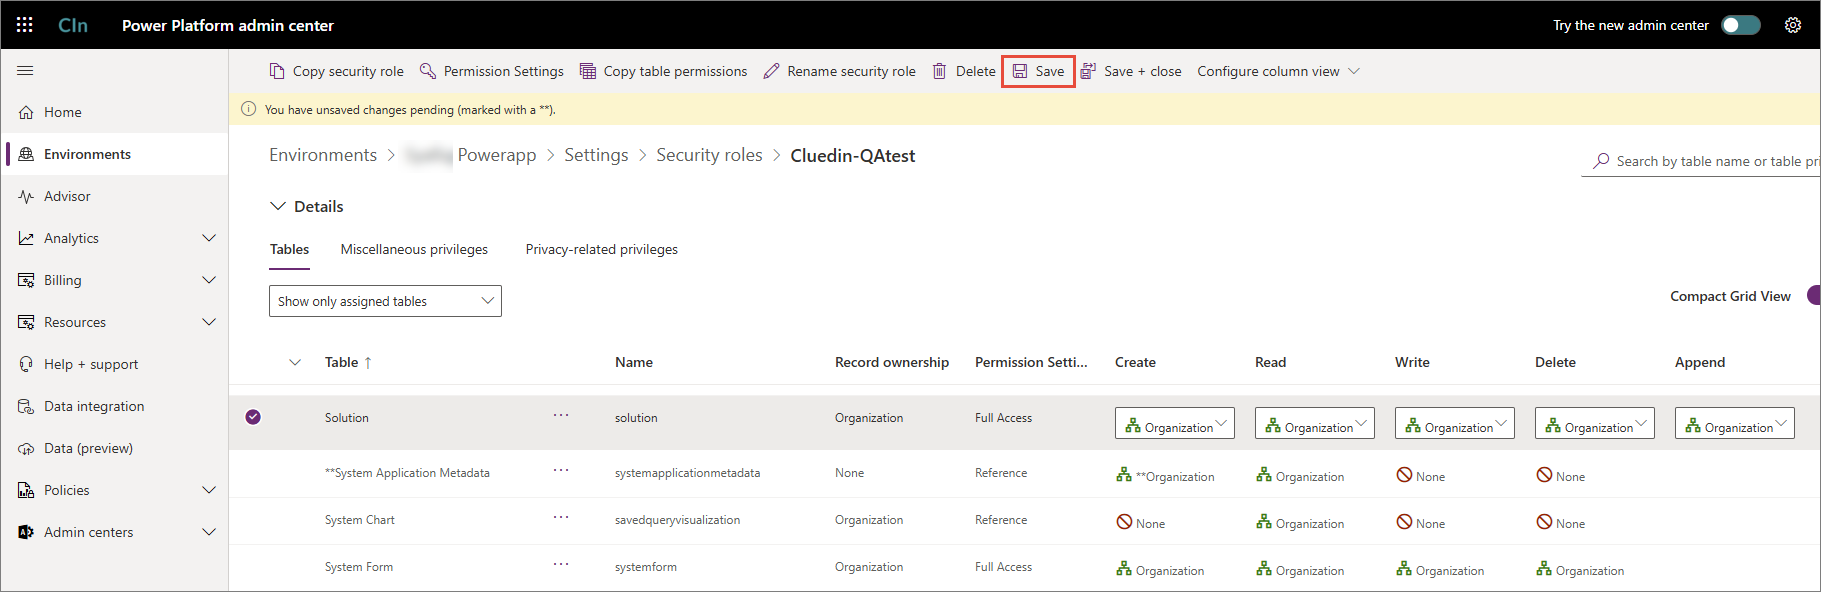Switch to the Tables tab
The image size is (1821, 592).
(289, 249)
